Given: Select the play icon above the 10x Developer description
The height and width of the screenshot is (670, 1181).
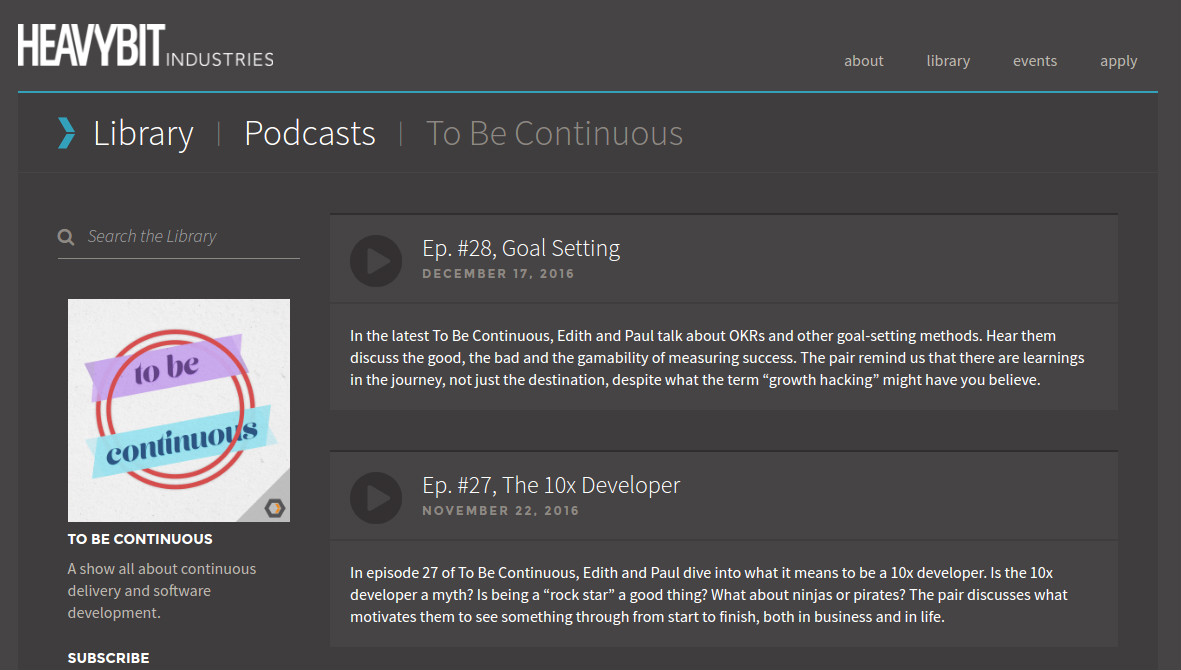Looking at the screenshot, I should [376, 498].
